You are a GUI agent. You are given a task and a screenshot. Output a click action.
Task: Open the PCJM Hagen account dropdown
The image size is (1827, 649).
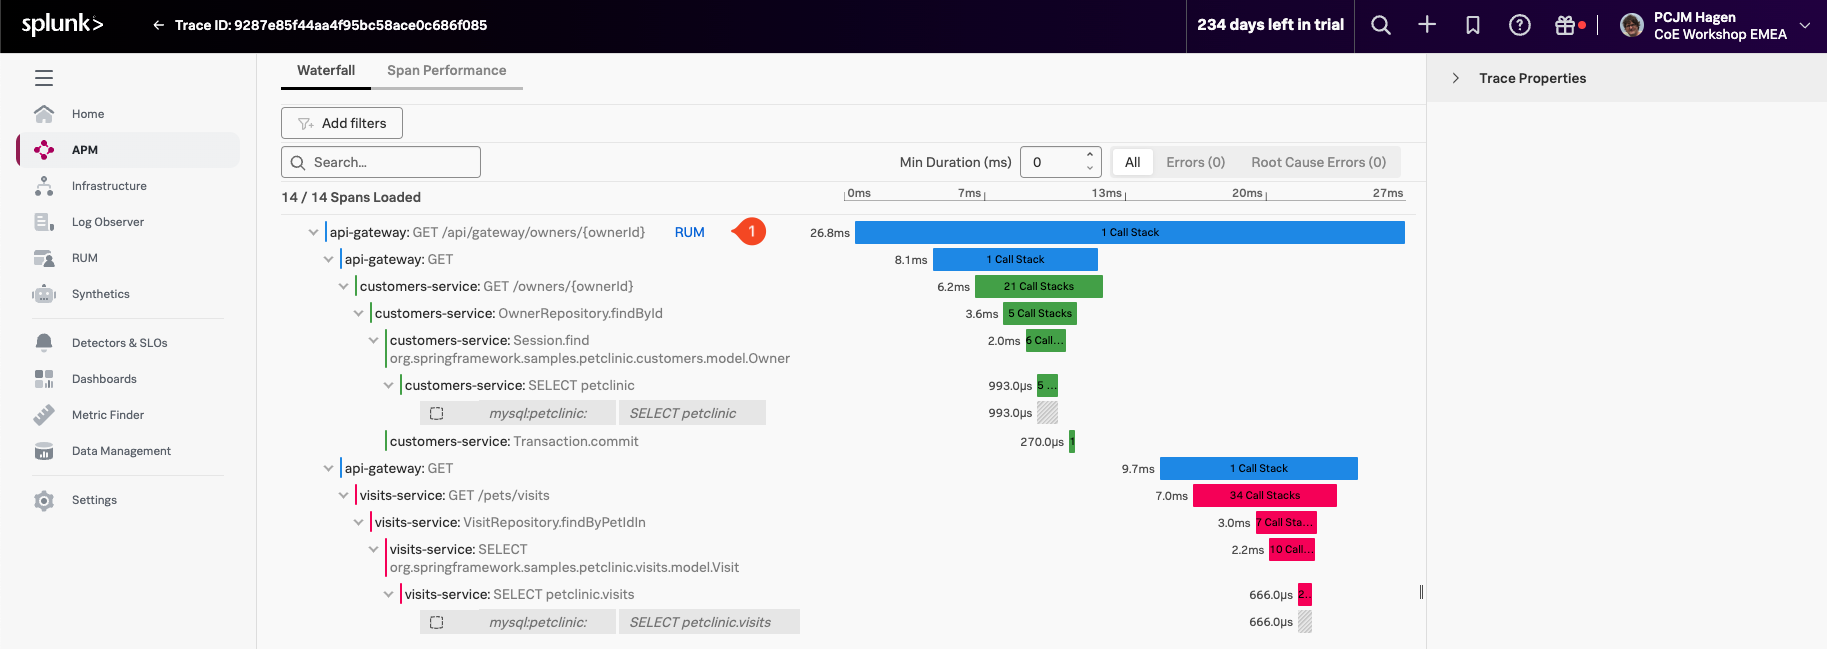(1804, 25)
